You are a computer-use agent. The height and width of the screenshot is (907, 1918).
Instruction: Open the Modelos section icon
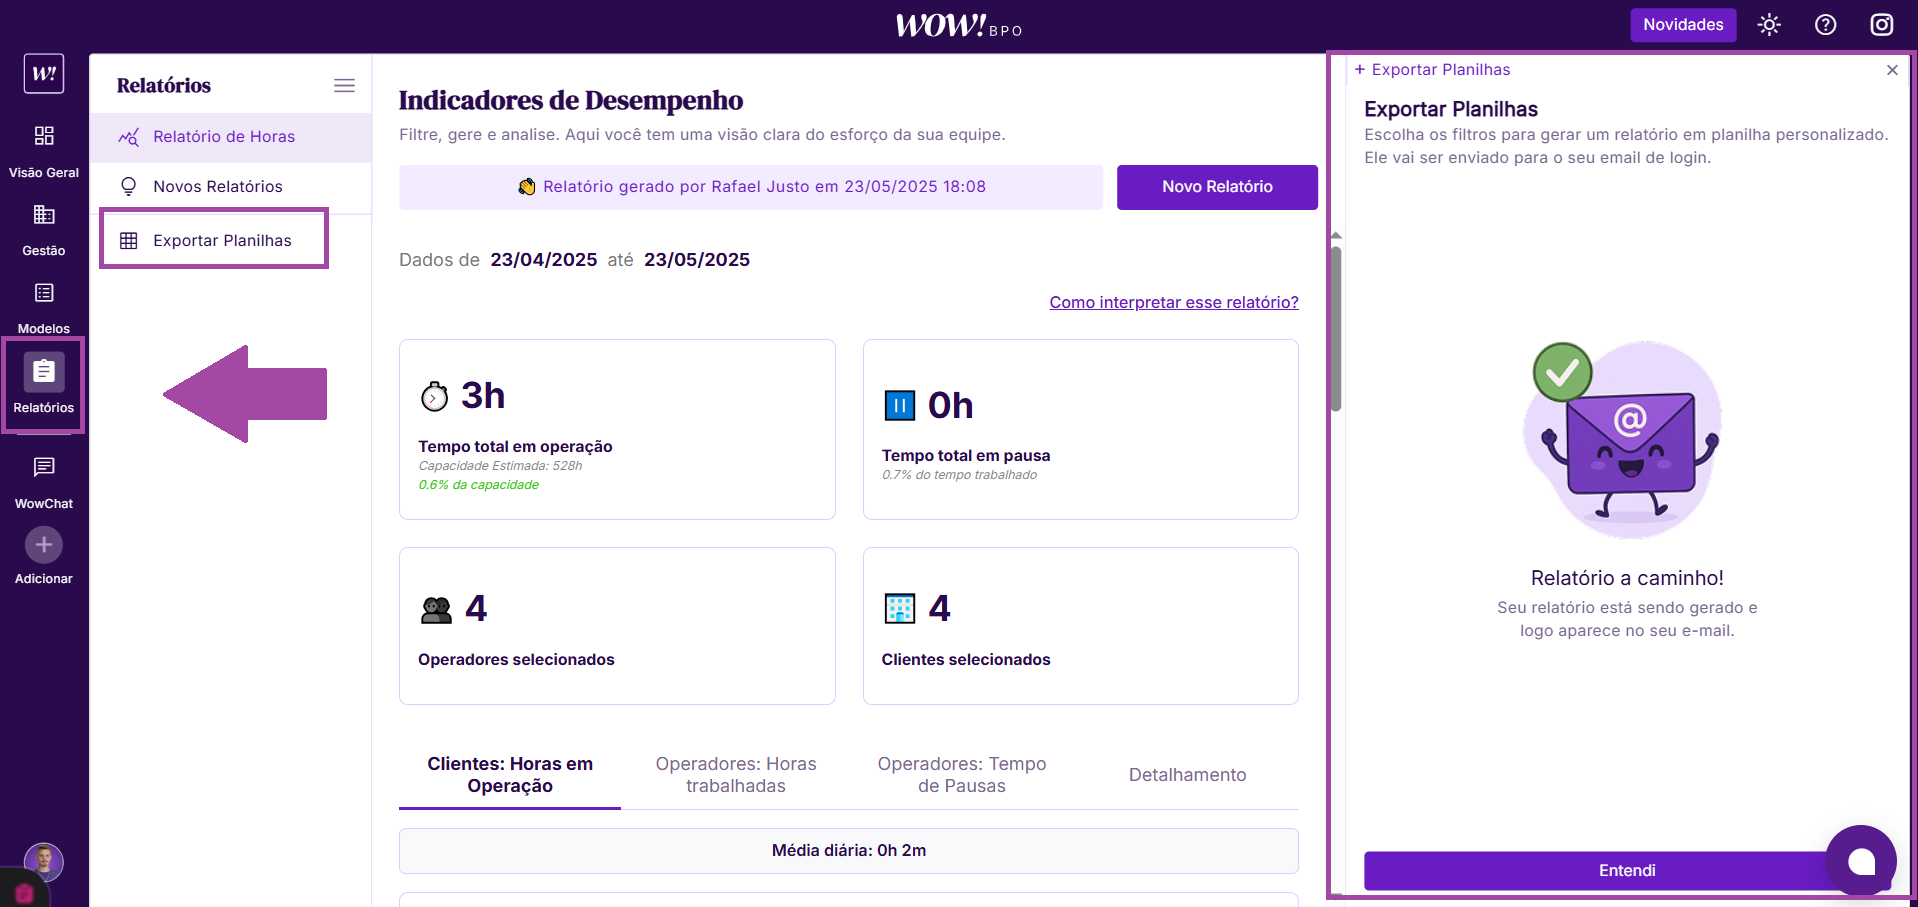pos(44,293)
